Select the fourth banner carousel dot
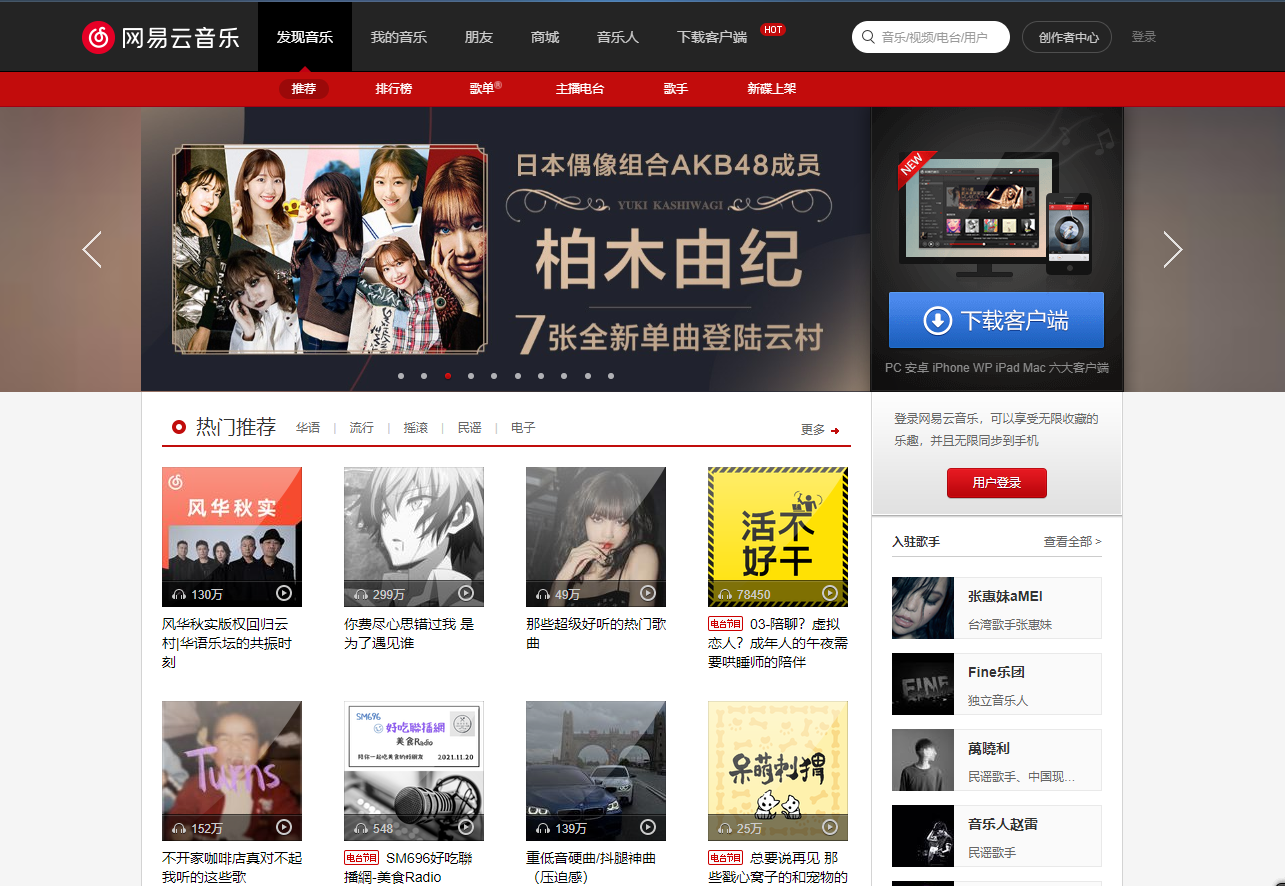 coord(471,376)
